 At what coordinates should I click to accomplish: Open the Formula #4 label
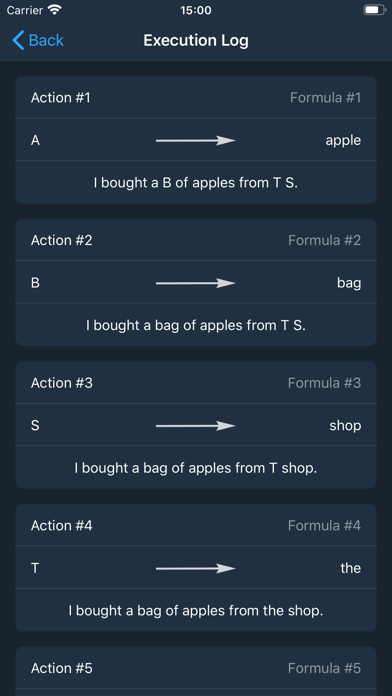pos(325,526)
